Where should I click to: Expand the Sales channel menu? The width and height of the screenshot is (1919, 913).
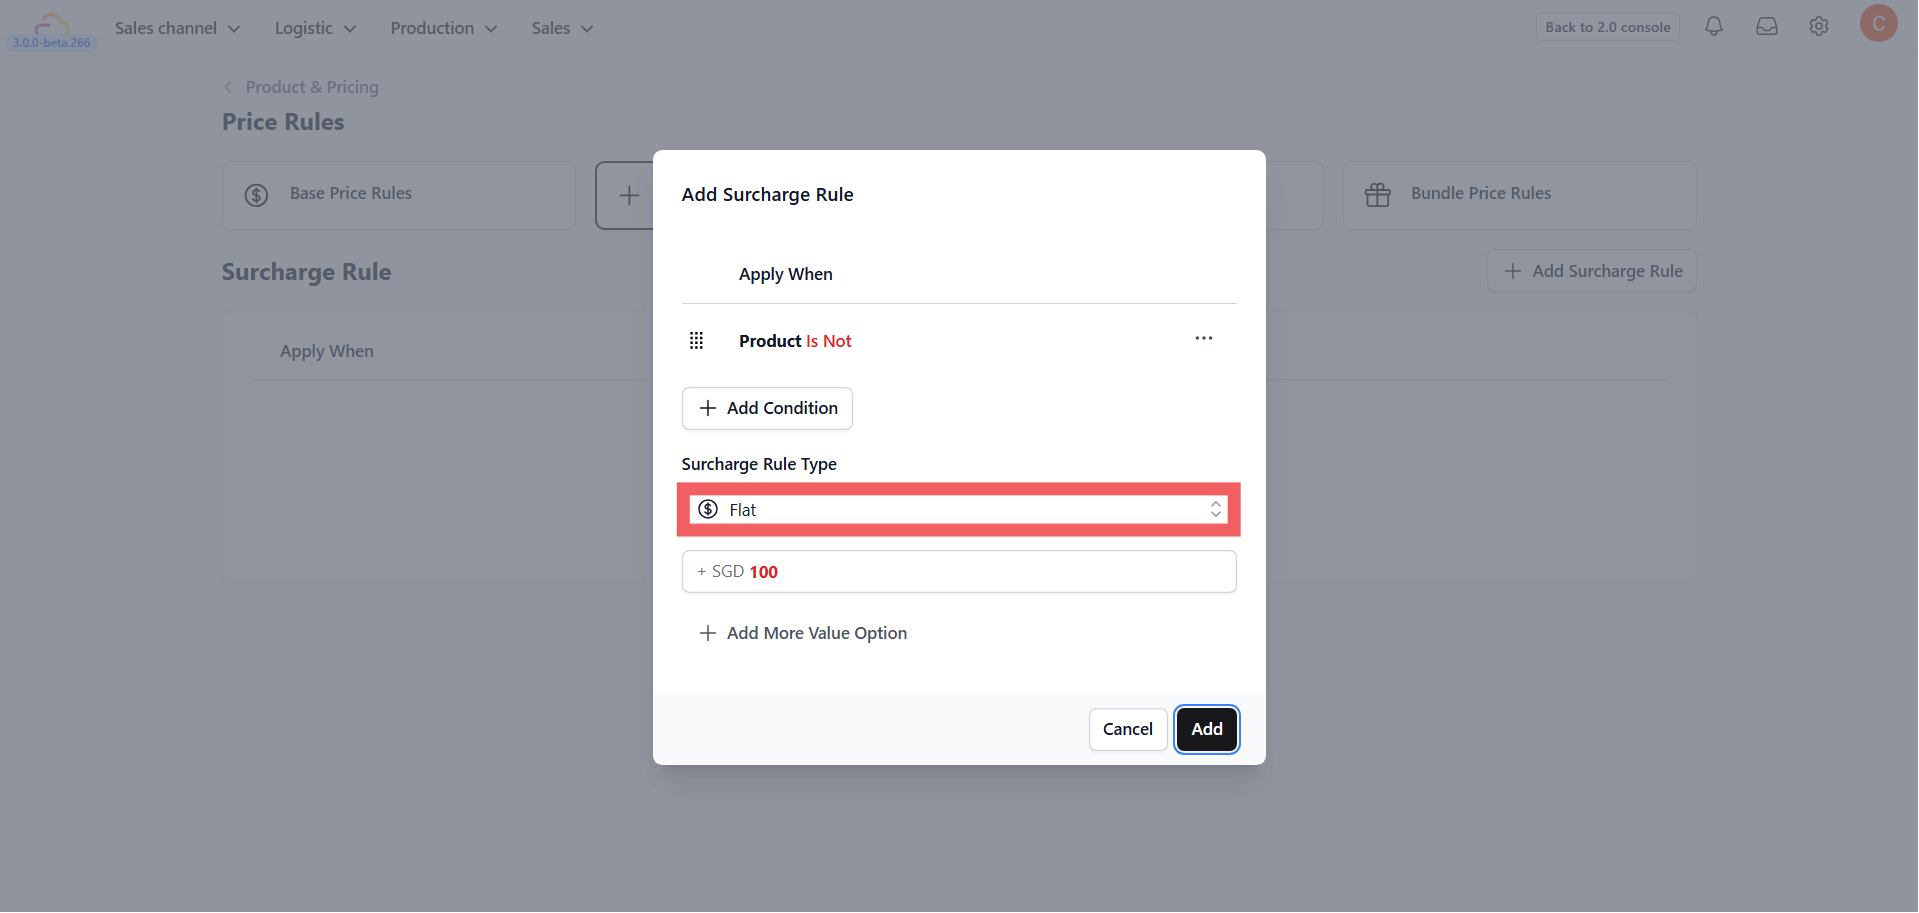[177, 28]
